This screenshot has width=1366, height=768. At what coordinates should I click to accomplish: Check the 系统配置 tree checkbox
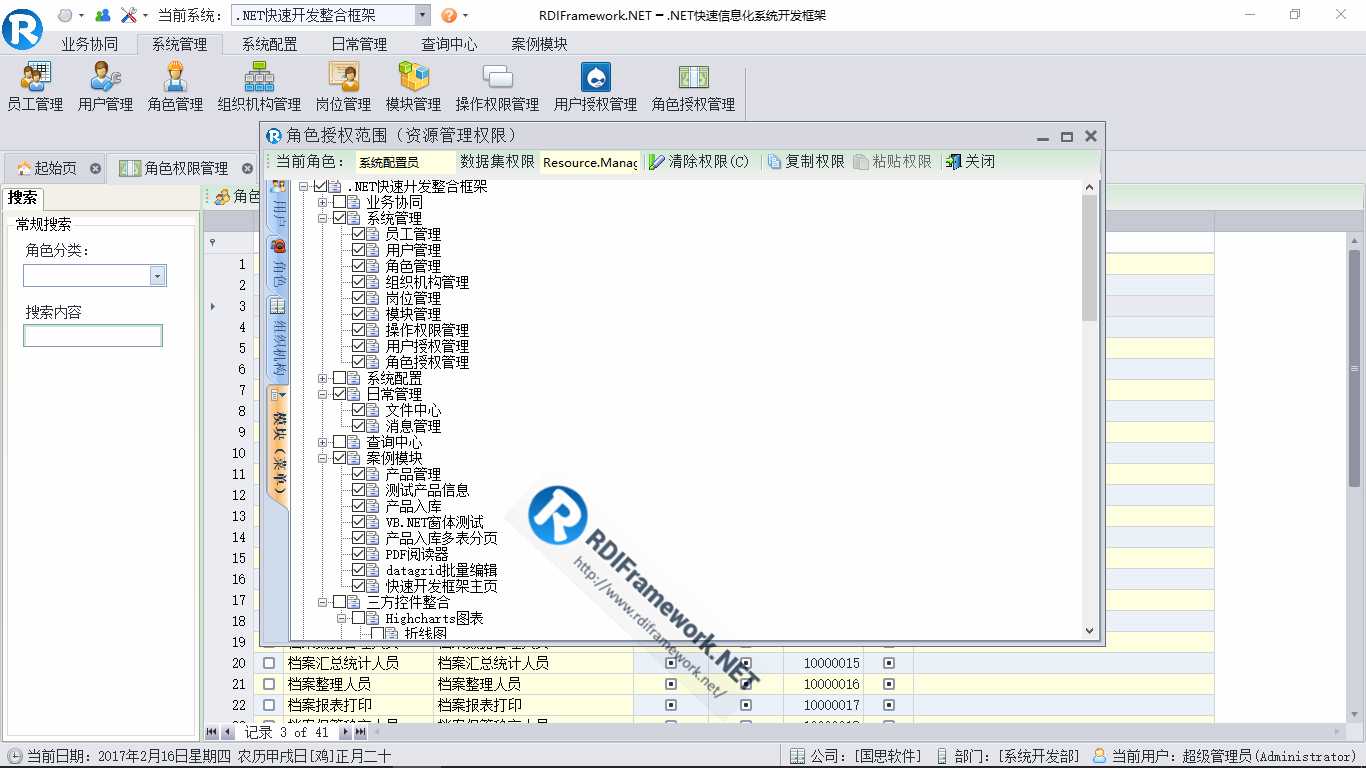pos(339,379)
